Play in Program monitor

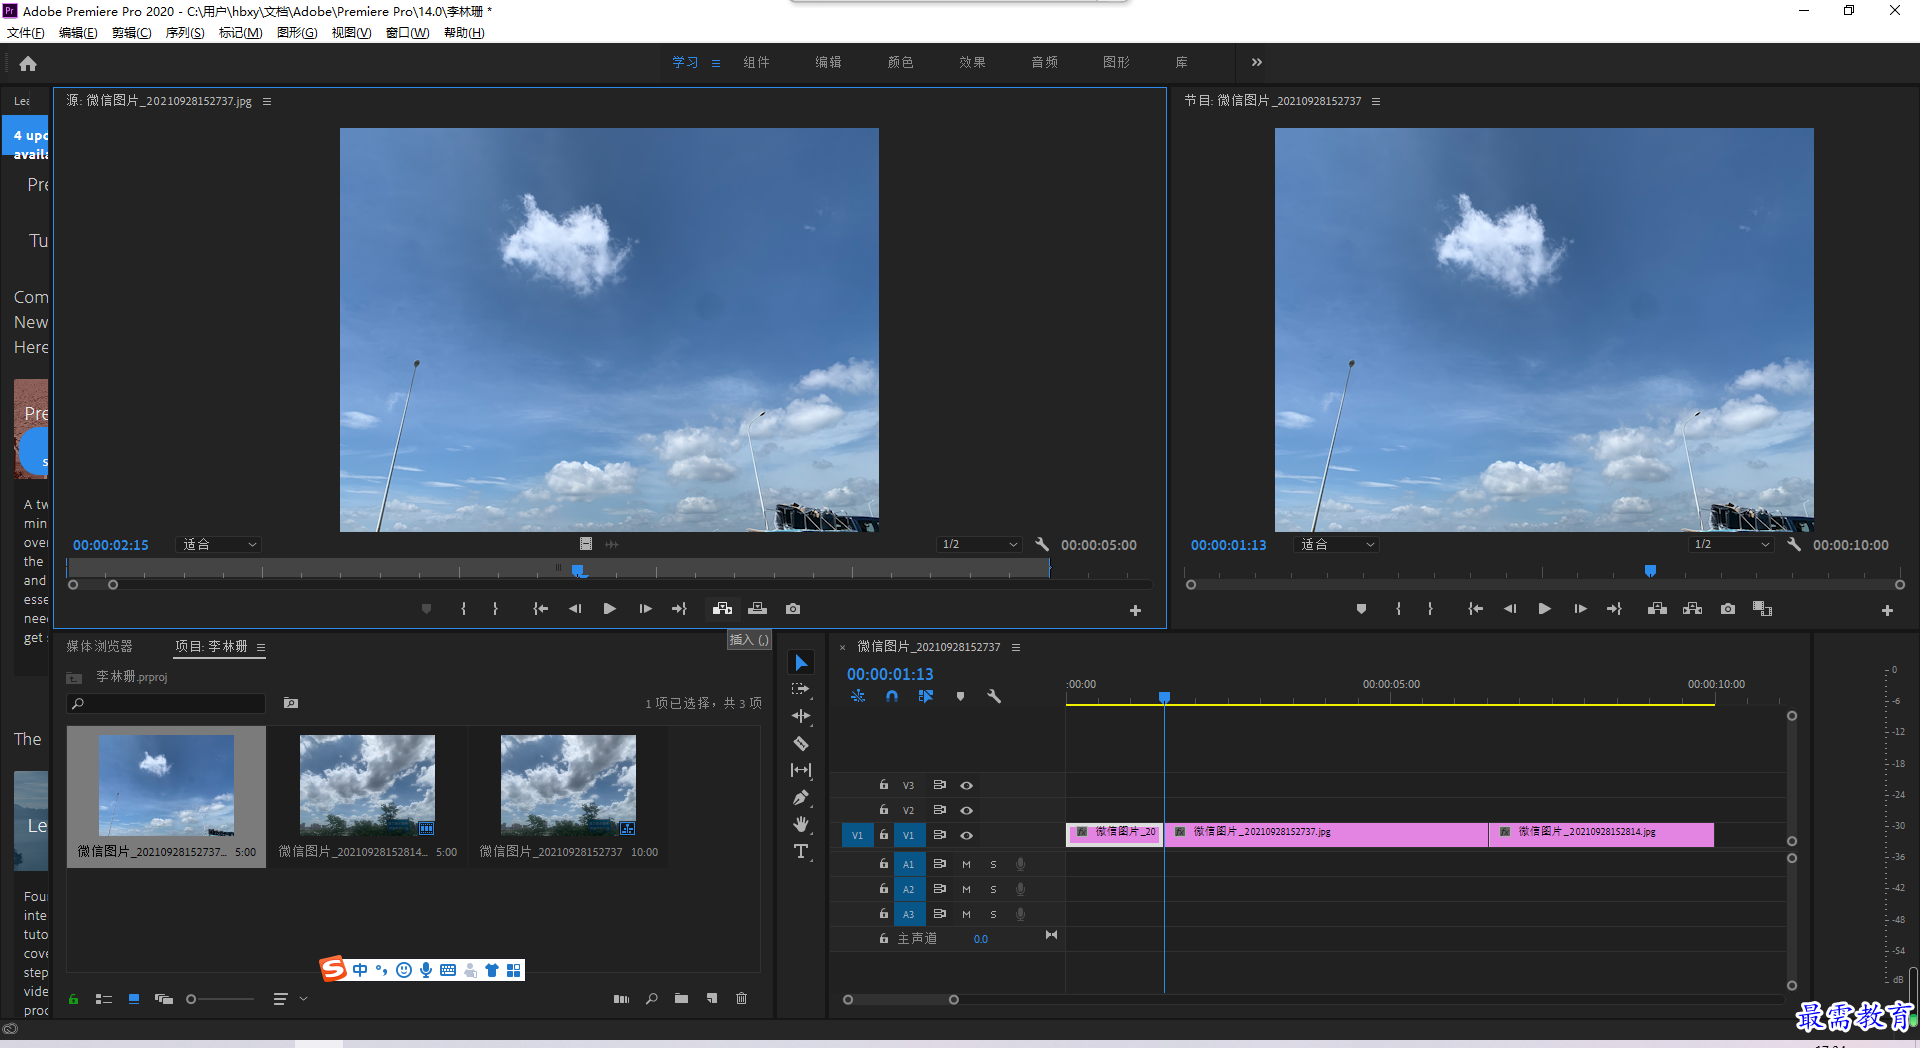coord(1545,609)
